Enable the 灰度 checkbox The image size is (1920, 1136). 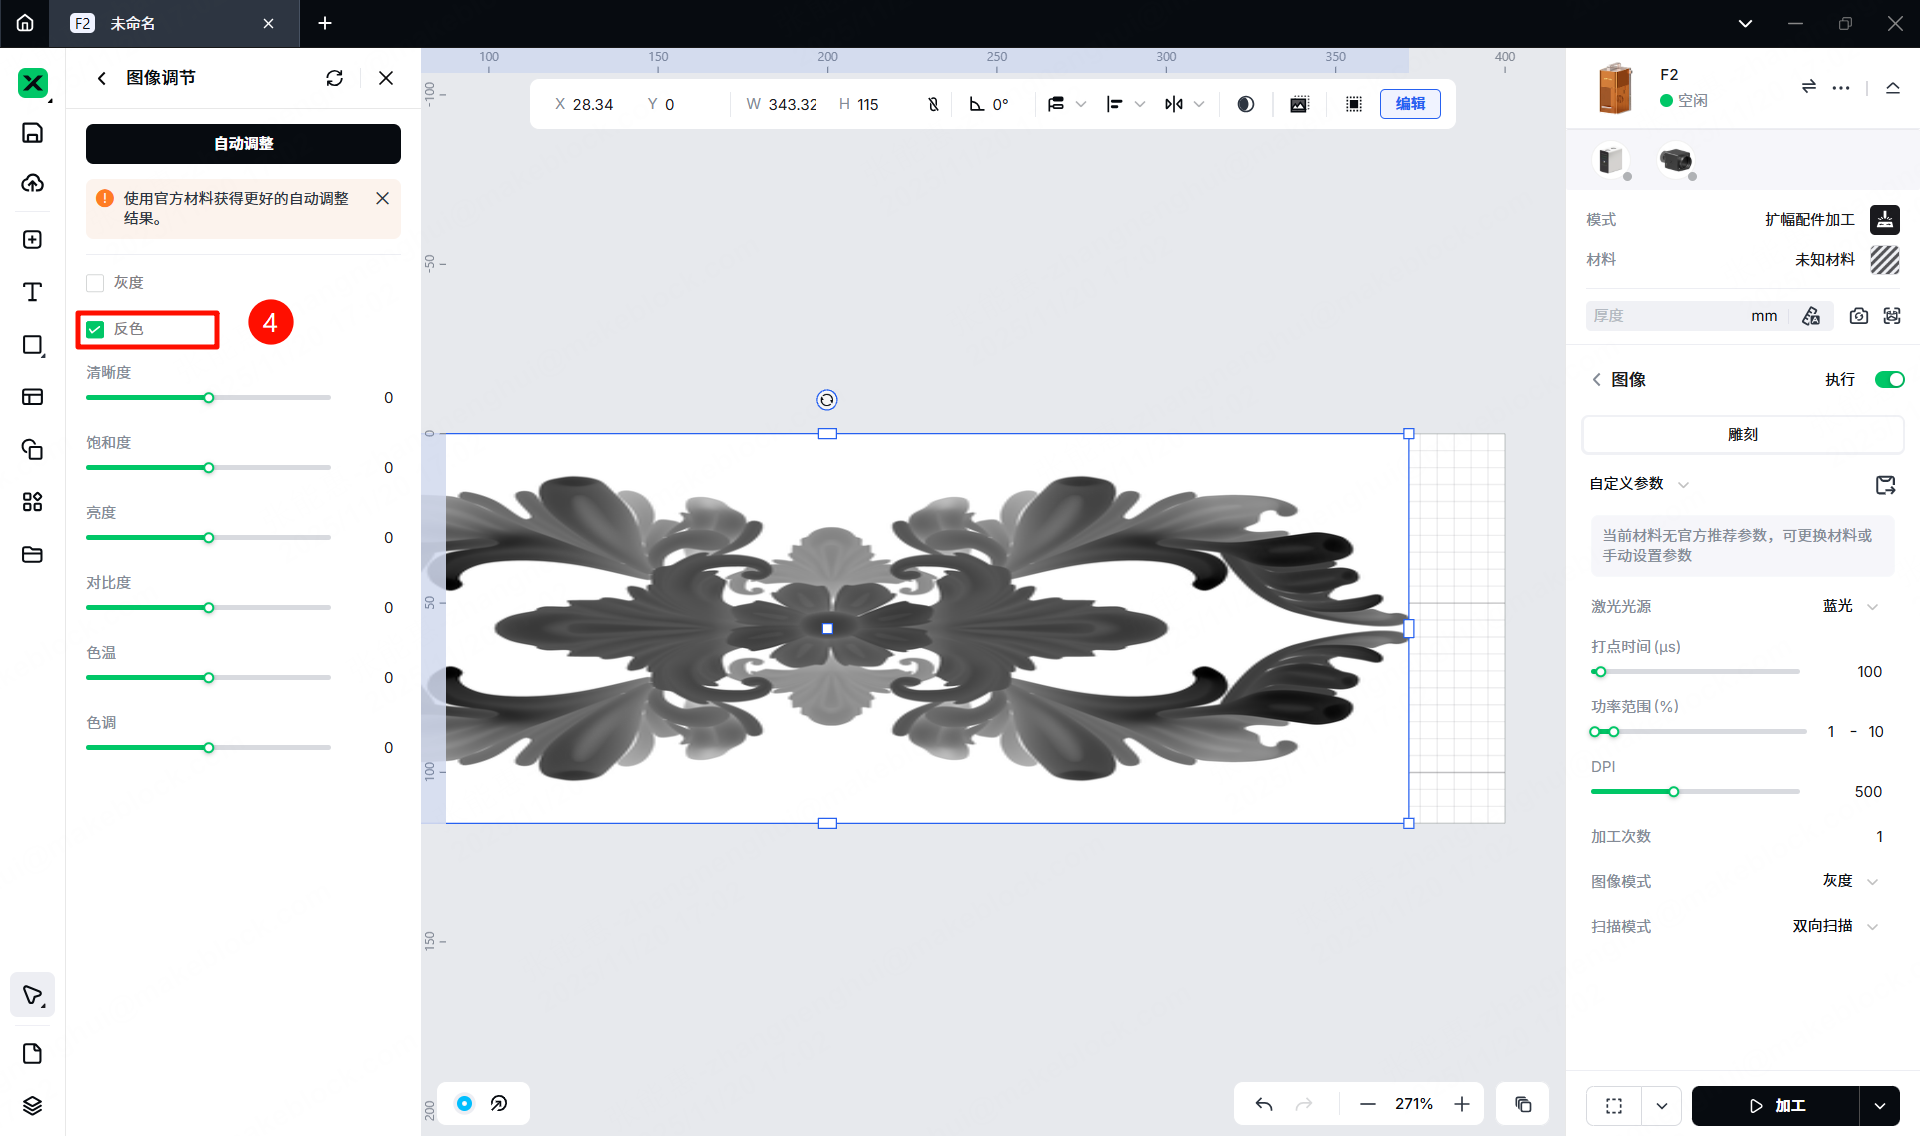click(96, 283)
